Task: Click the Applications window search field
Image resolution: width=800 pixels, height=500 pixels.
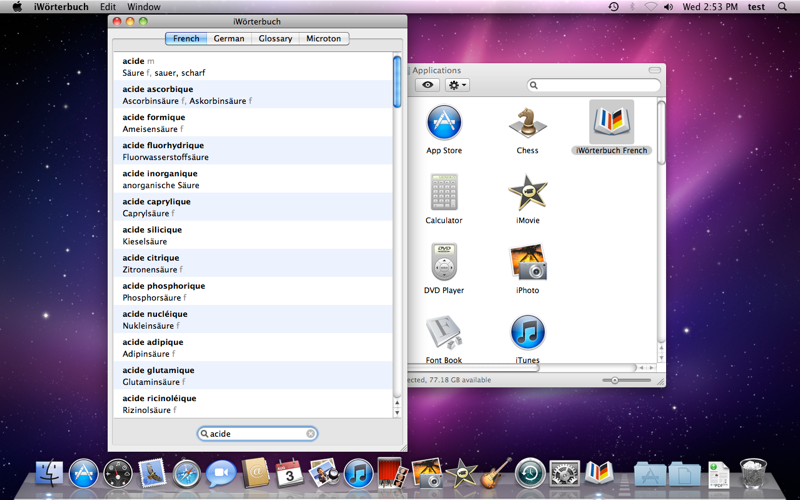Action: [x=594, y=85]
